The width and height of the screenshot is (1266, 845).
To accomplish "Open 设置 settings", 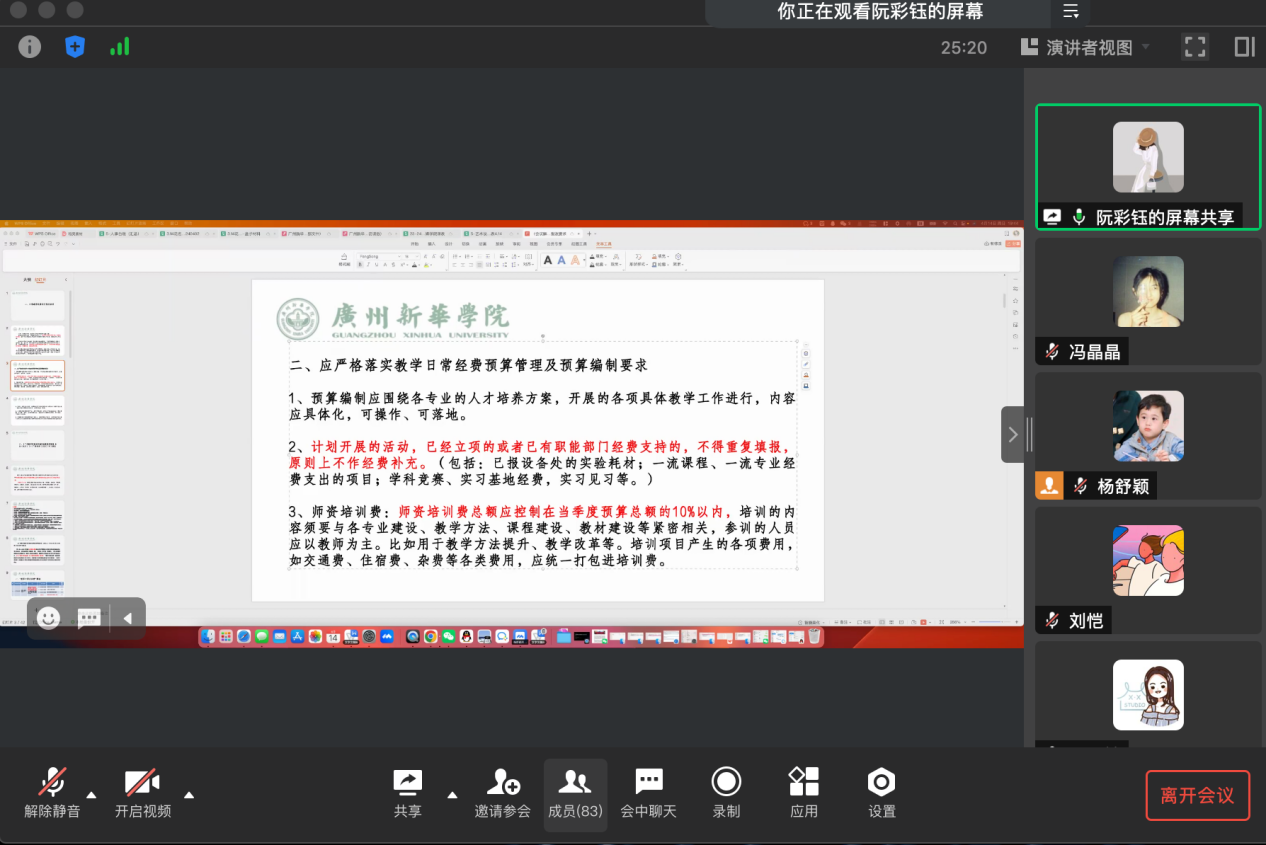I will pyautogui.click(x=881, y=794).
